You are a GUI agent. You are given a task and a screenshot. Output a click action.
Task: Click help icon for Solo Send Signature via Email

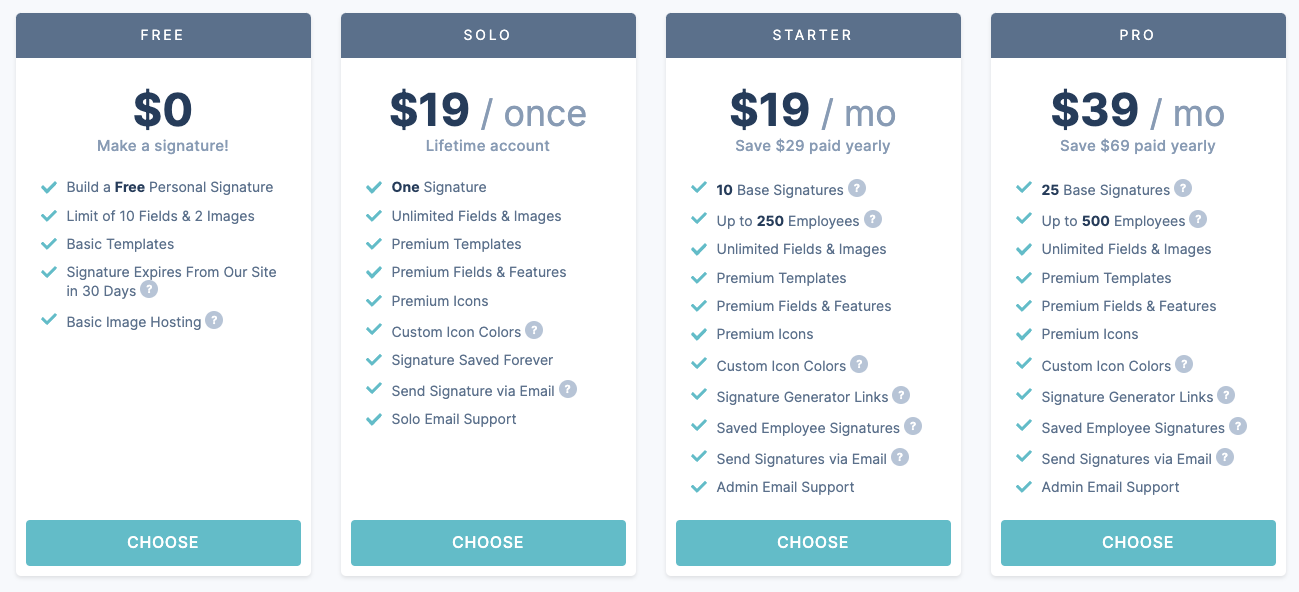click(x=568, y=389)
